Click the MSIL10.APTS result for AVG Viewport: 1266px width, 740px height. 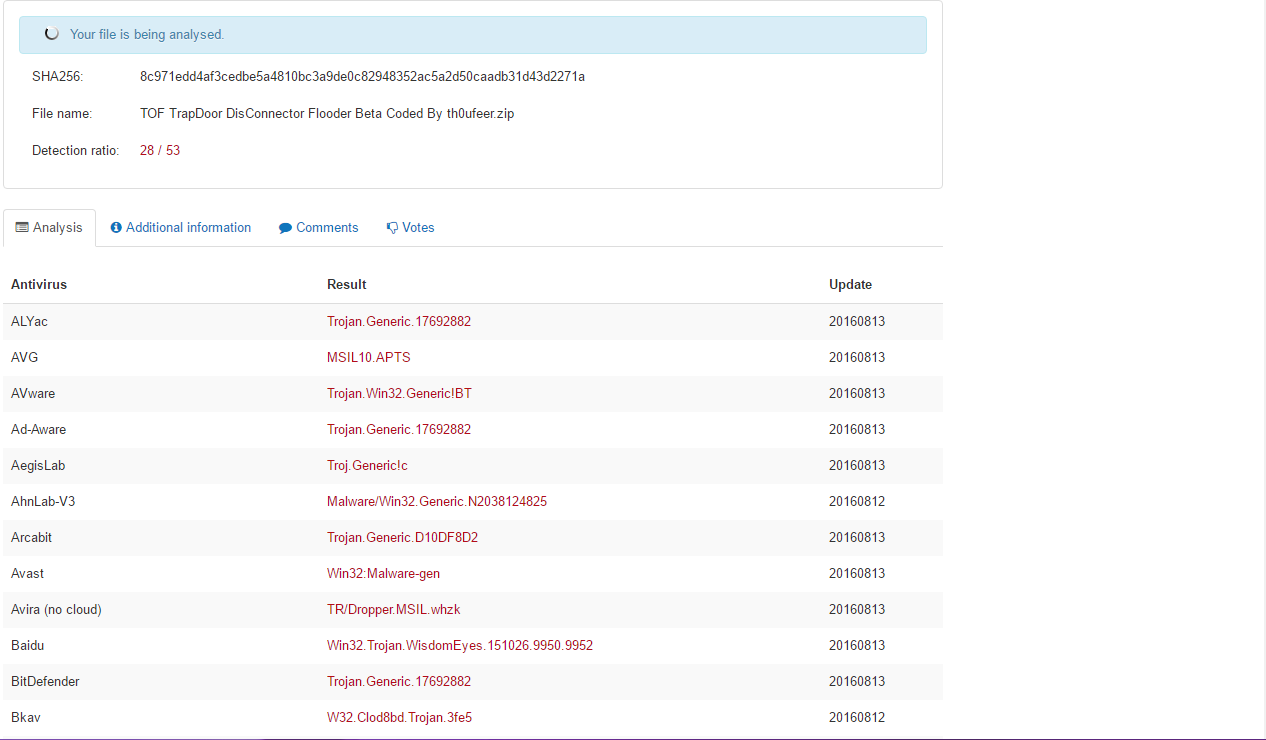[x=369, y=358]
